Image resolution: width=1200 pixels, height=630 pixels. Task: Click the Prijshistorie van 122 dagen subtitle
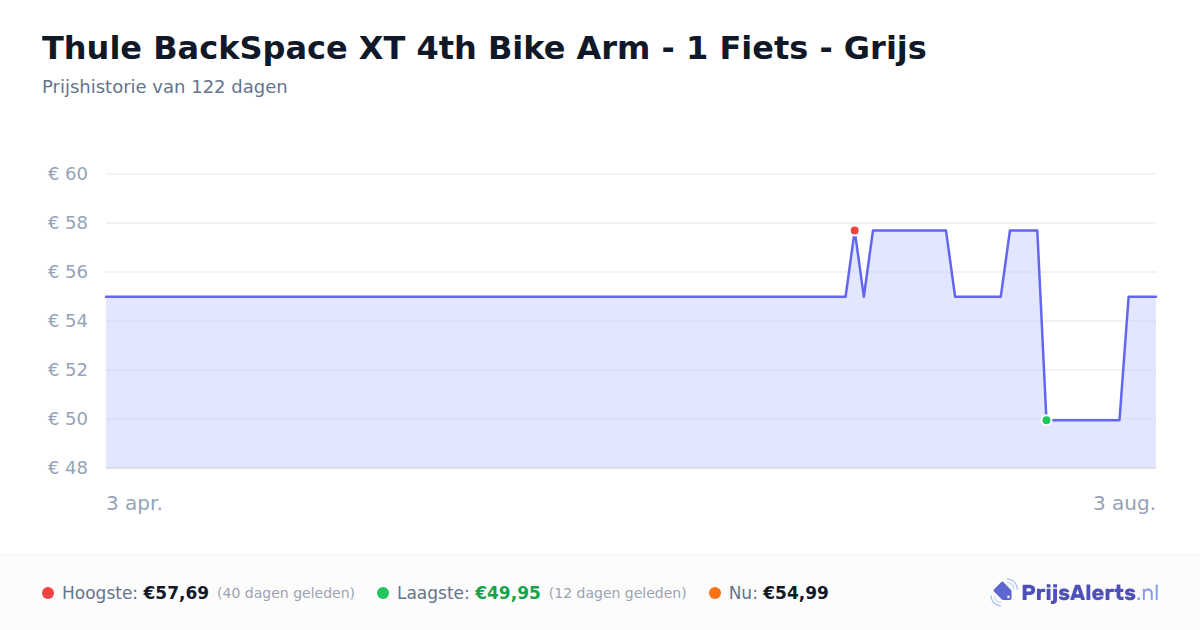165,87
